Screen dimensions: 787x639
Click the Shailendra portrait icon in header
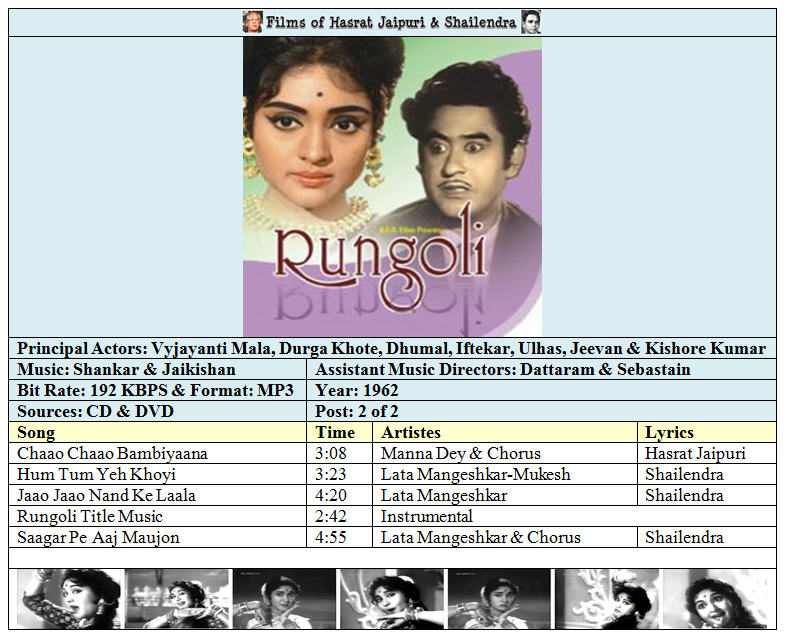coord(531,22)
